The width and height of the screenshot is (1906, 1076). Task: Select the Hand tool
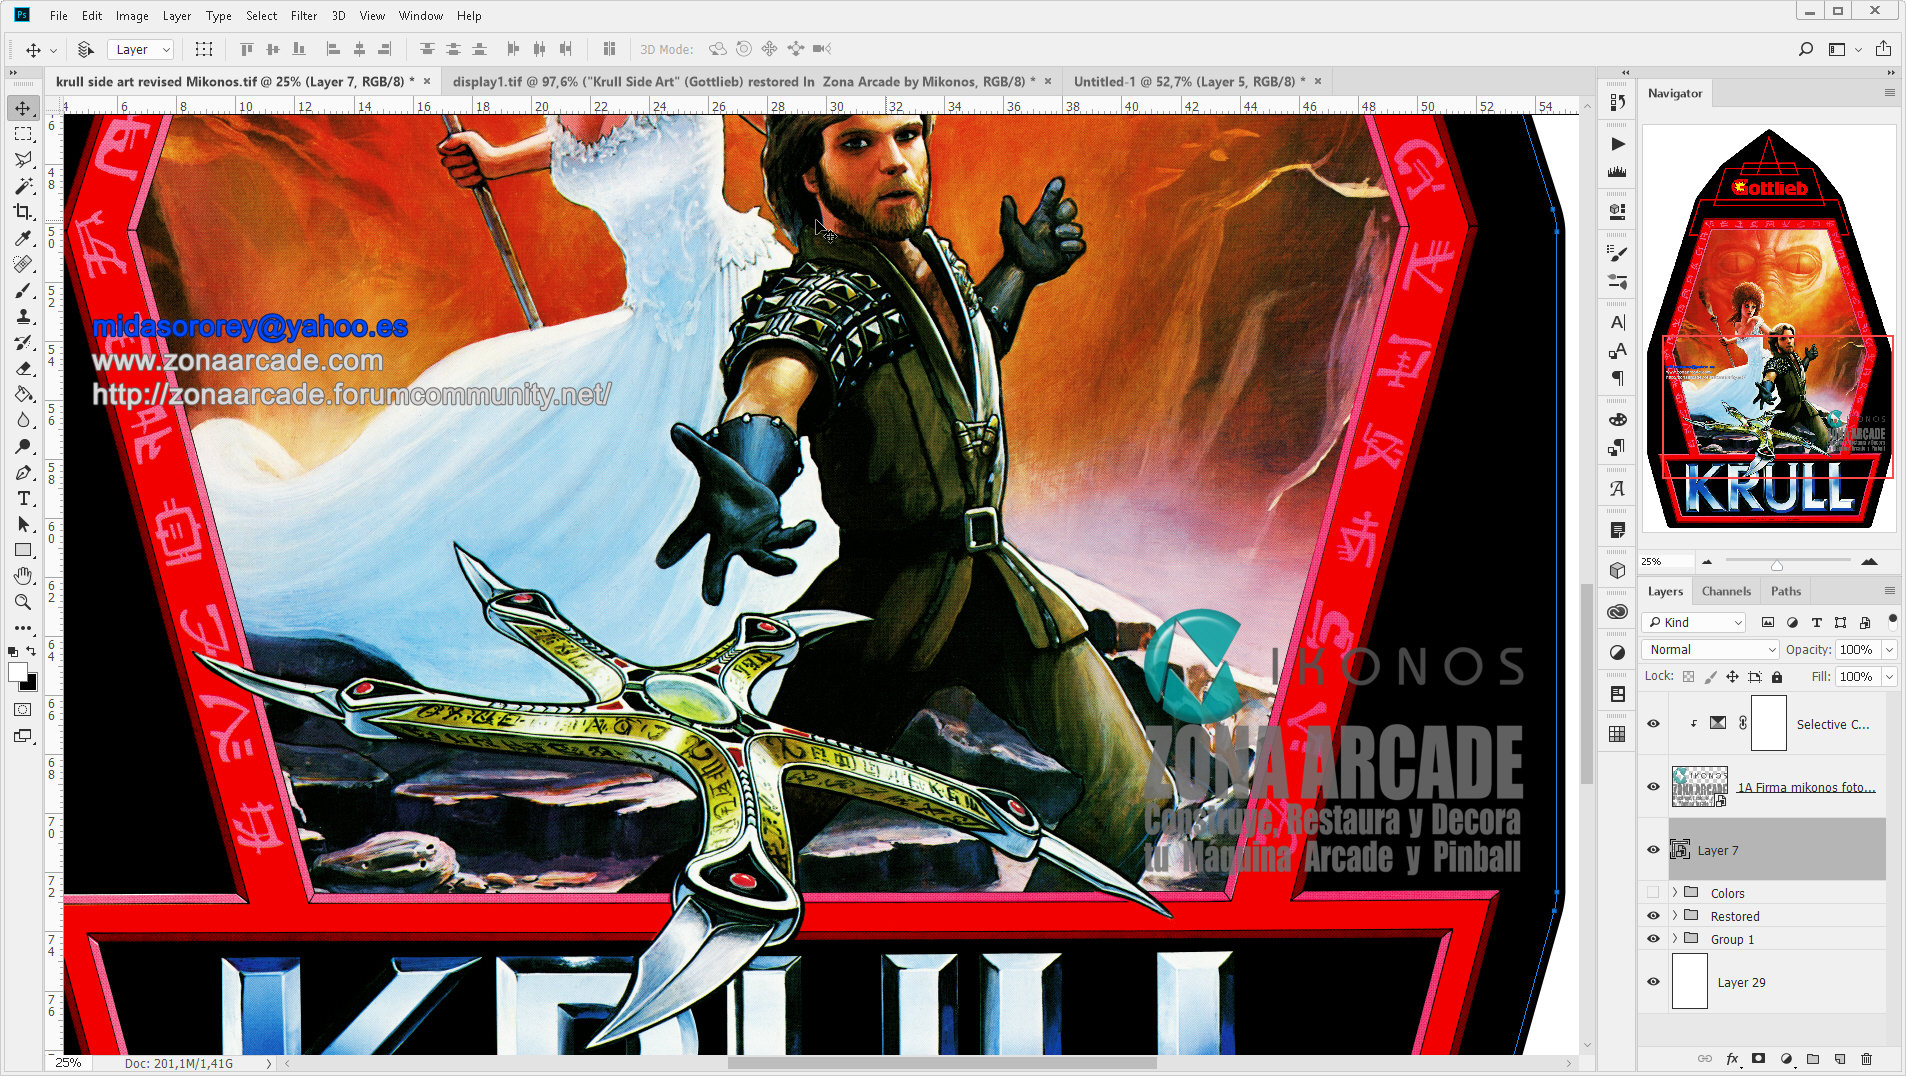(23, 576)
